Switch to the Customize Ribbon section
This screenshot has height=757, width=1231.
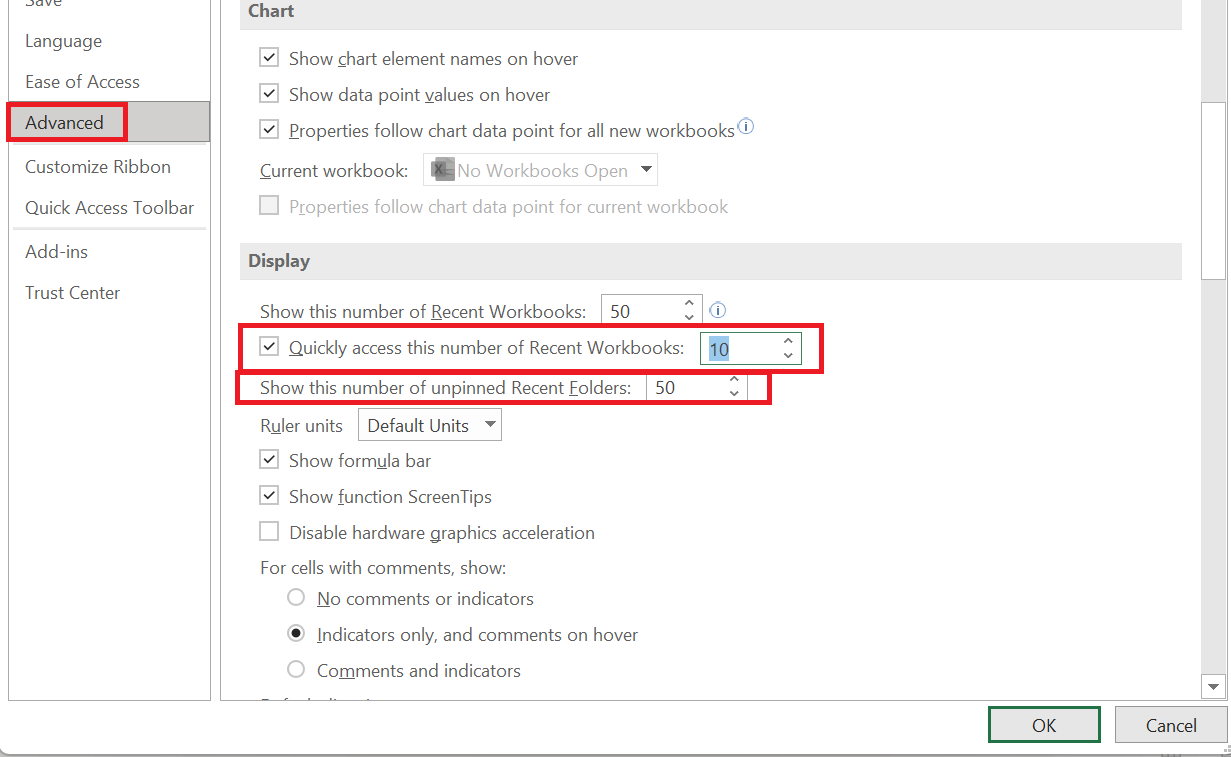[96, 166]
